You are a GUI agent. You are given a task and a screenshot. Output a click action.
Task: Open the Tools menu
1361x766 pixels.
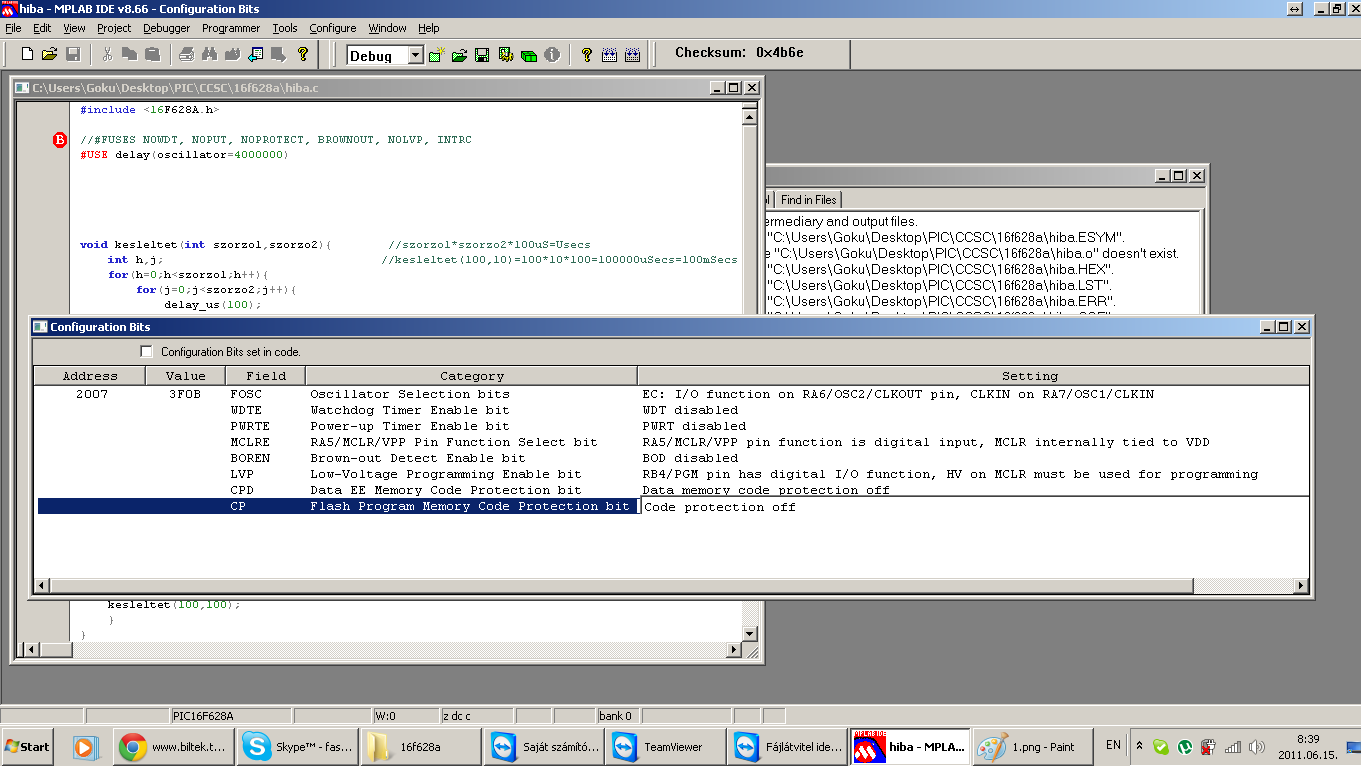point(285,28)
